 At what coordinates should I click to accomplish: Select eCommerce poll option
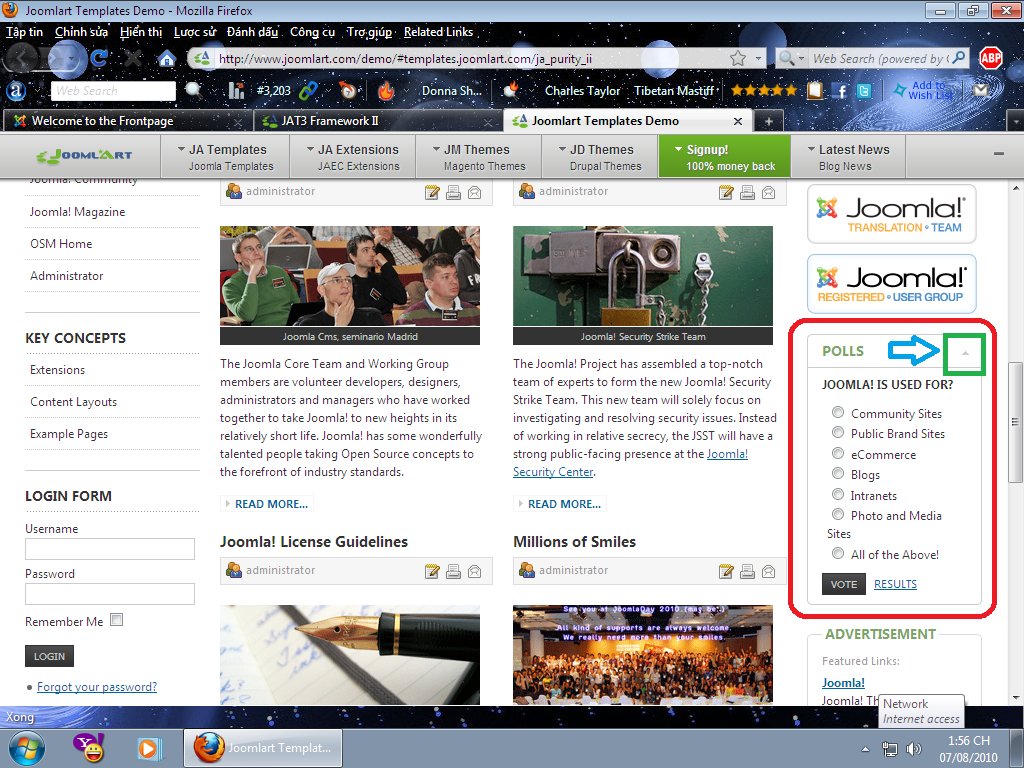pyautogui.click(x=837, y=453)
